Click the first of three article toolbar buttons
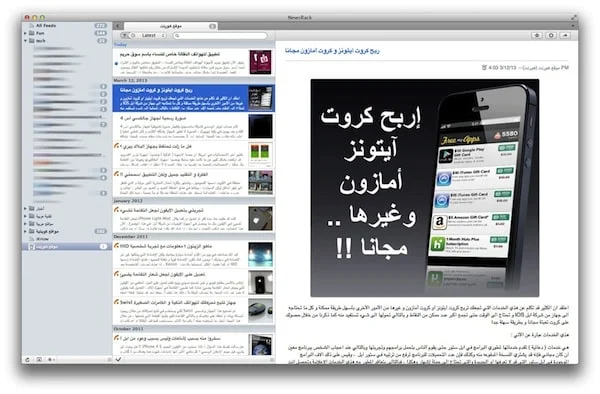Screen dimensions: 600x394 tap(537, 35)
